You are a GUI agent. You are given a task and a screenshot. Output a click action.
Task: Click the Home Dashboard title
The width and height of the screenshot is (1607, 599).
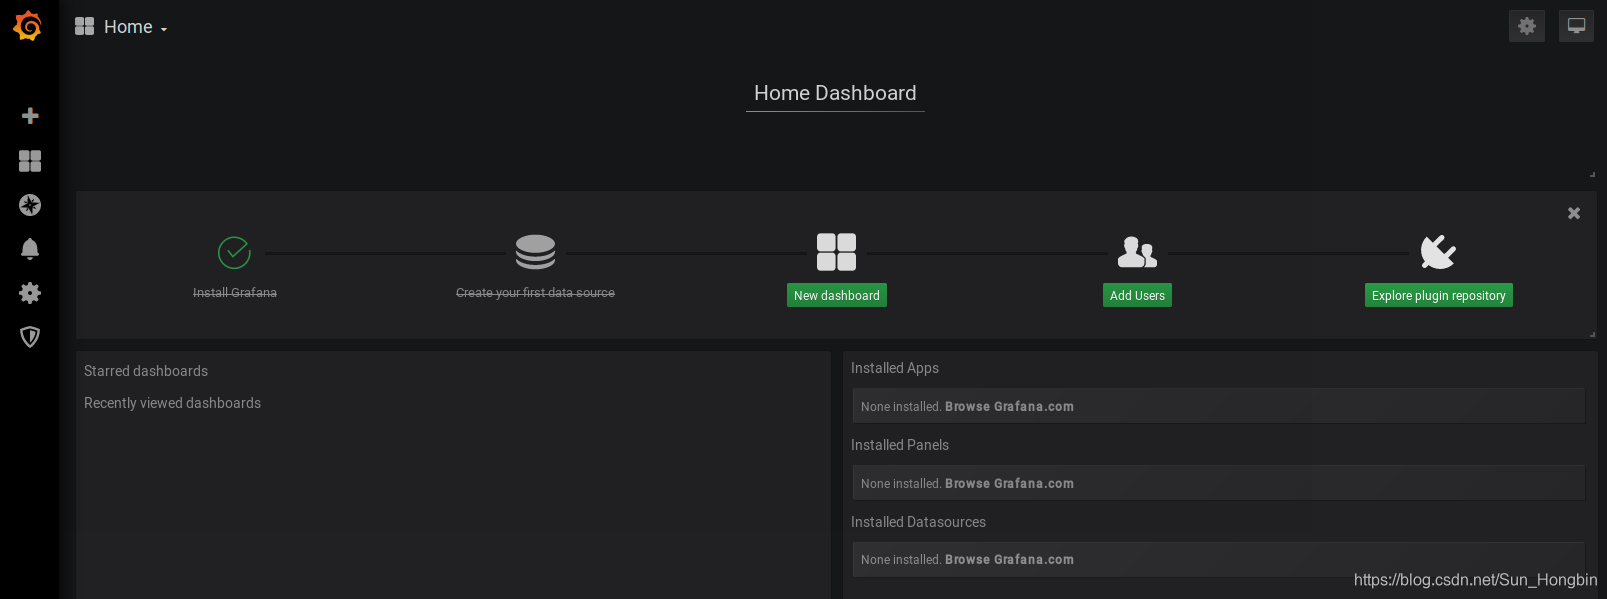(835, 93)
